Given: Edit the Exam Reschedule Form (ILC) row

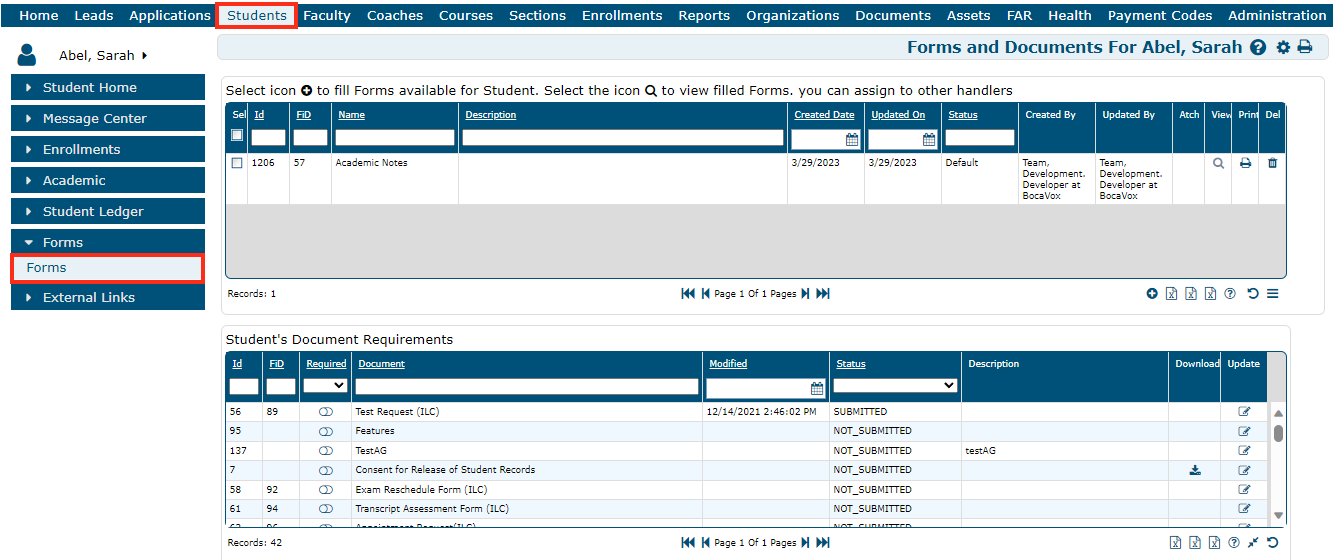Looking at the screenshot, I should pos(1244,489).
